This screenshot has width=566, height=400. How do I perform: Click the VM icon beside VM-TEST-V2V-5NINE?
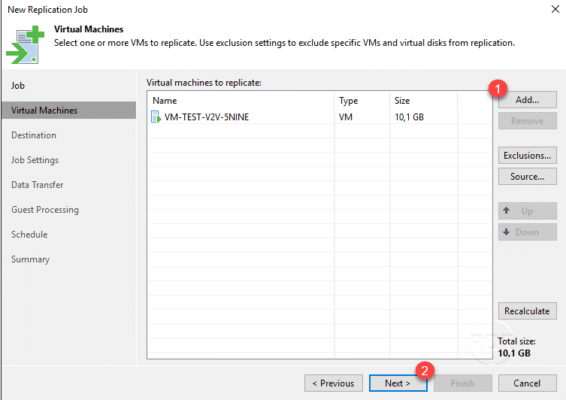156,117
